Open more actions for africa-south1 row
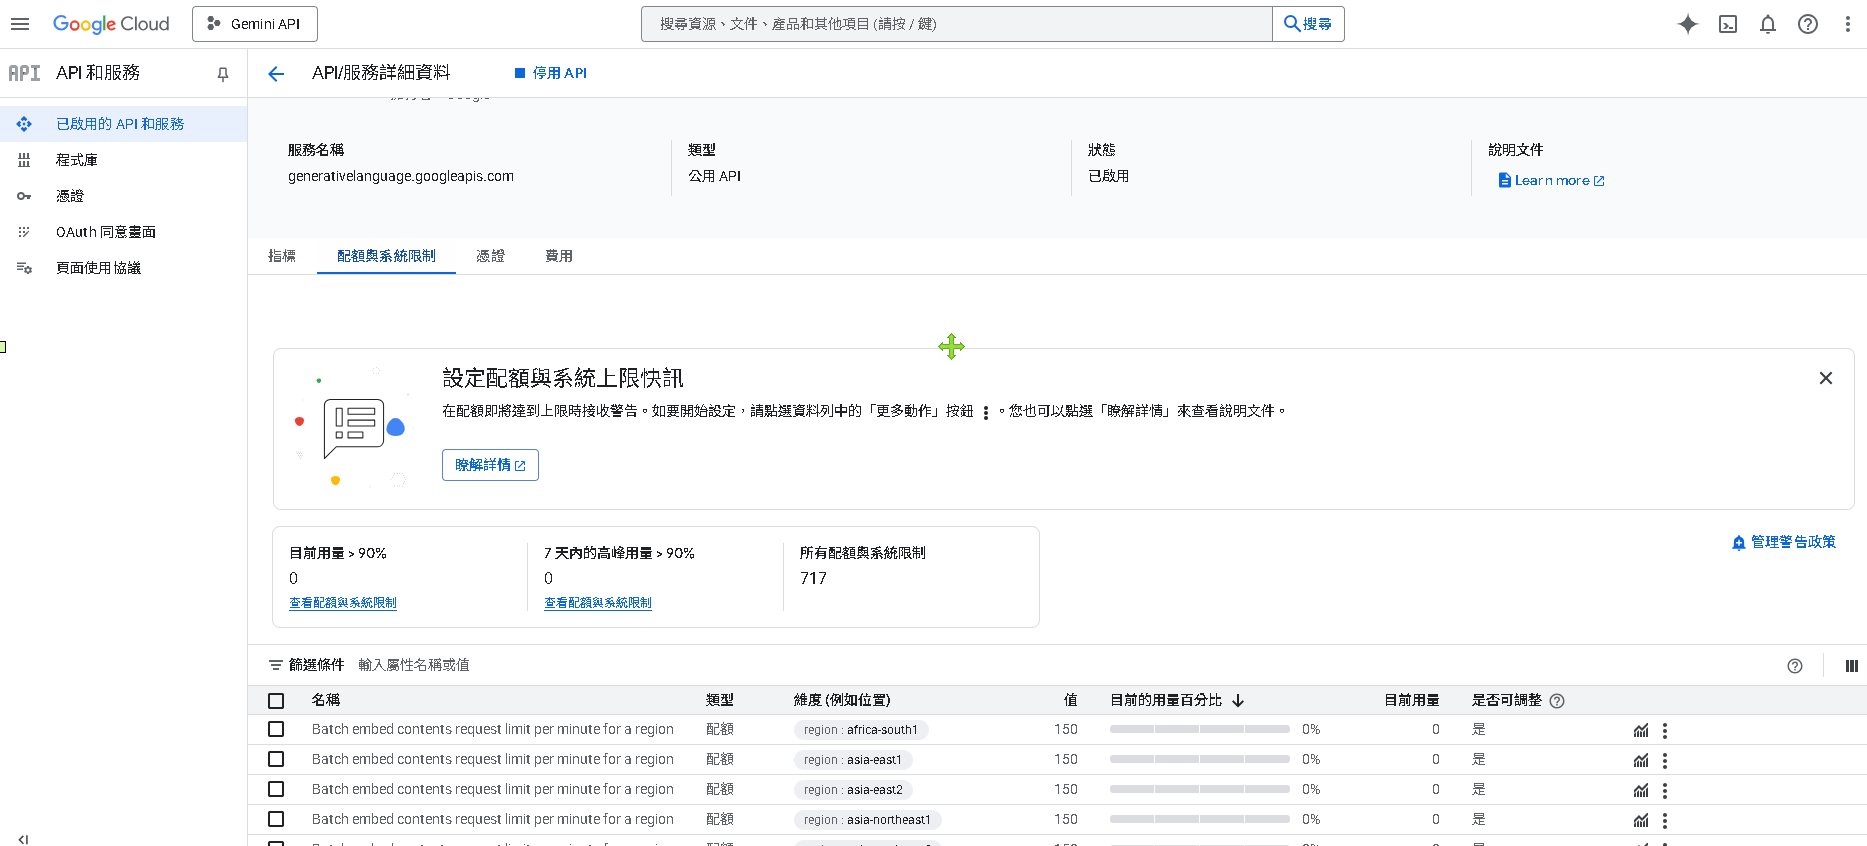This screenshot has height=846, width=1867. point(1665,731)
